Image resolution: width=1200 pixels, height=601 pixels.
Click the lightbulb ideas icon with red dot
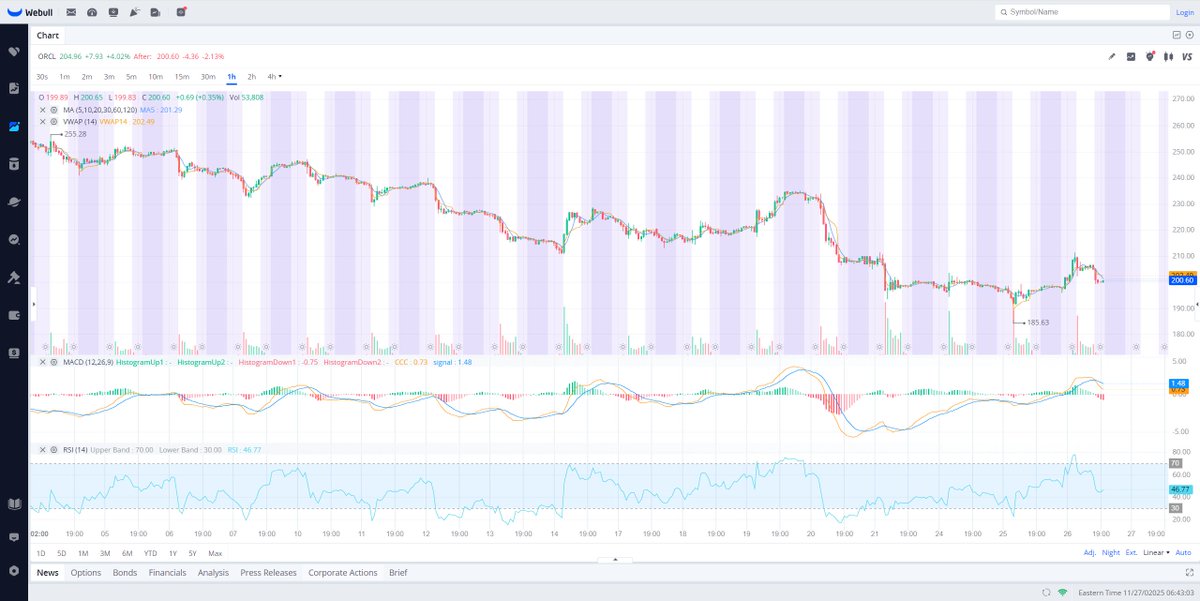[1150, 57]
